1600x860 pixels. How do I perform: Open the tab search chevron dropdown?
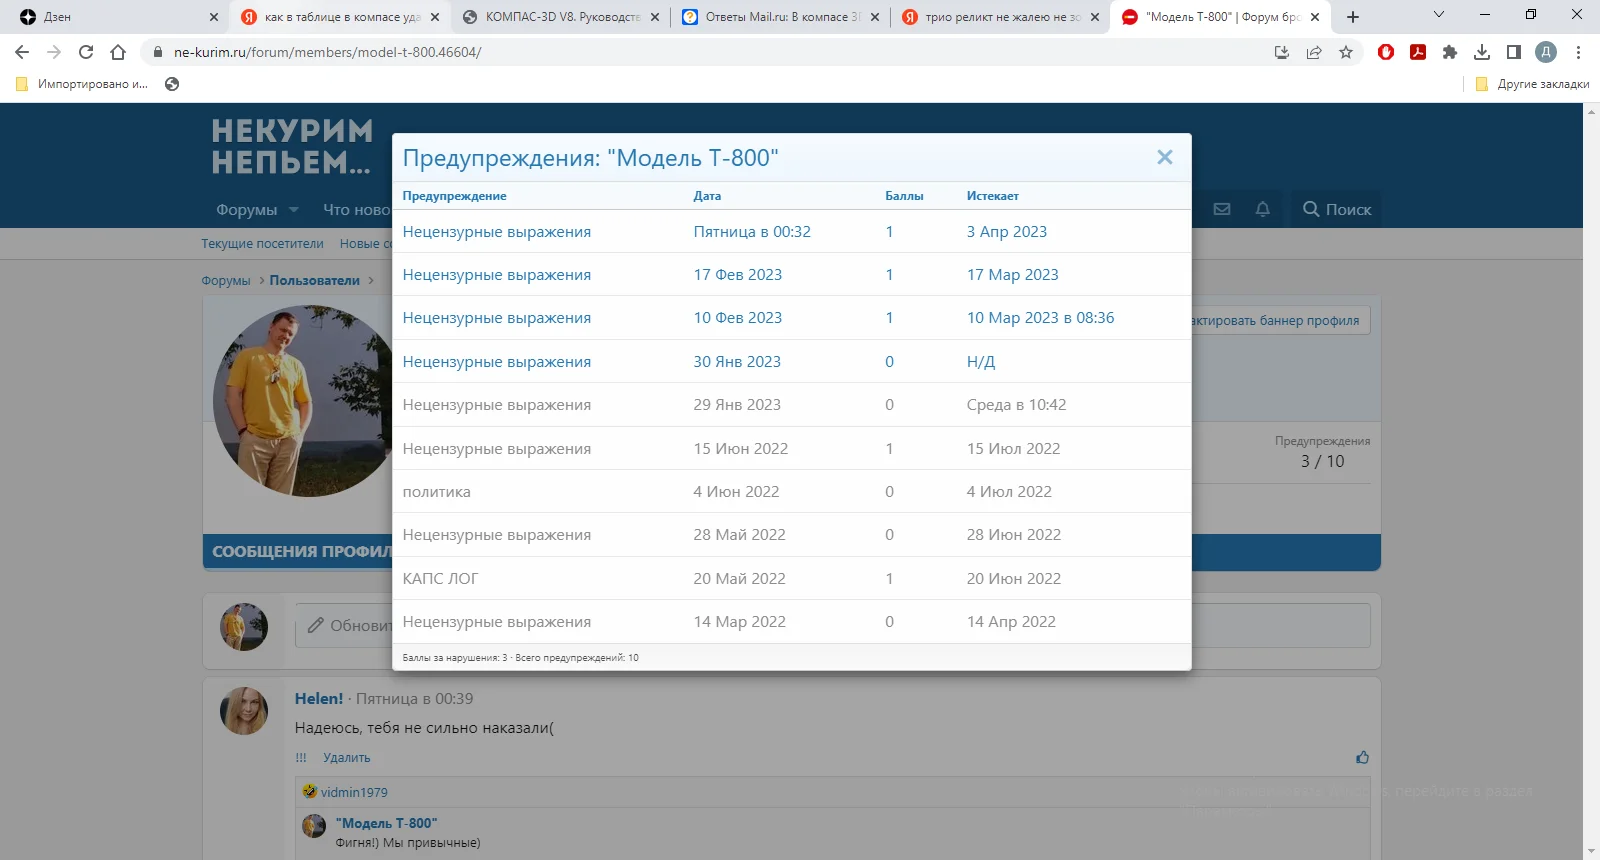click(1439, 15)
